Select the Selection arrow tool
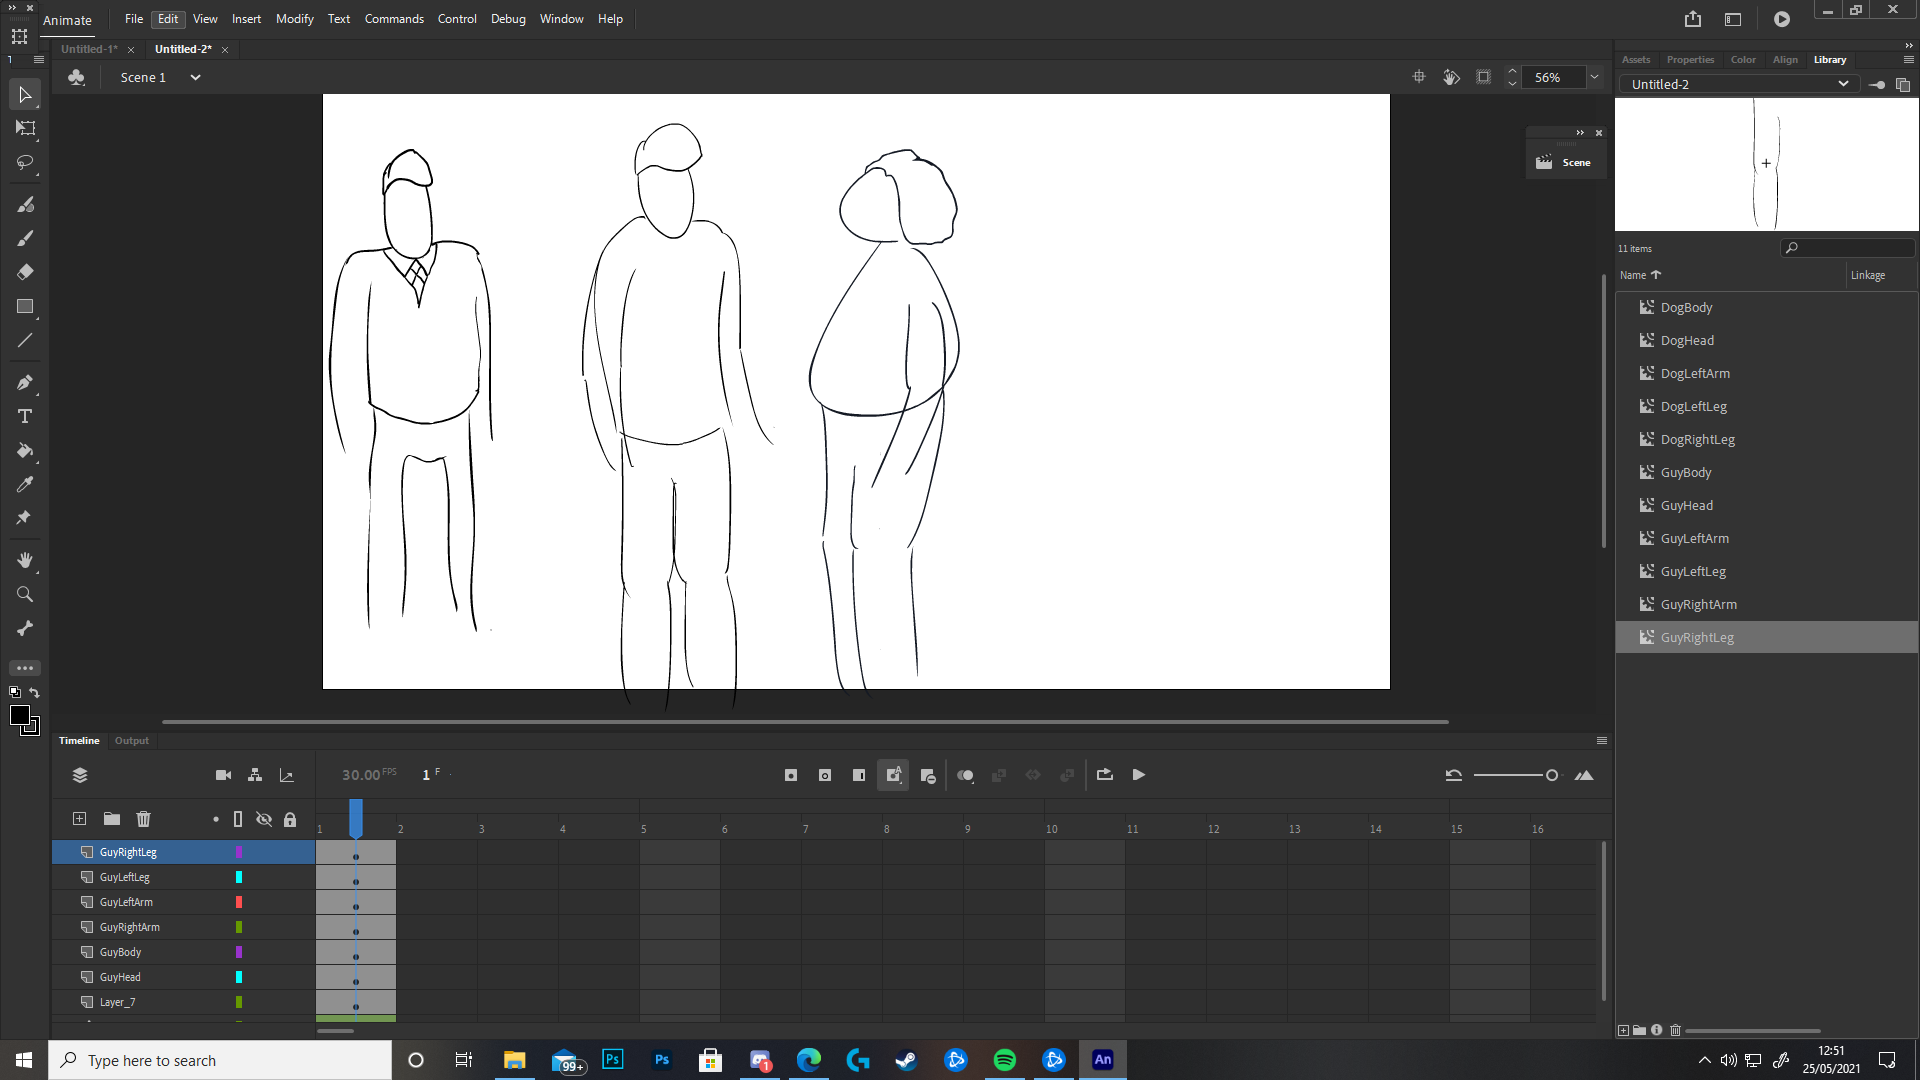The width and height of the screenshot is (1920, 1080). pyautogui.click(x=25, y=95)
